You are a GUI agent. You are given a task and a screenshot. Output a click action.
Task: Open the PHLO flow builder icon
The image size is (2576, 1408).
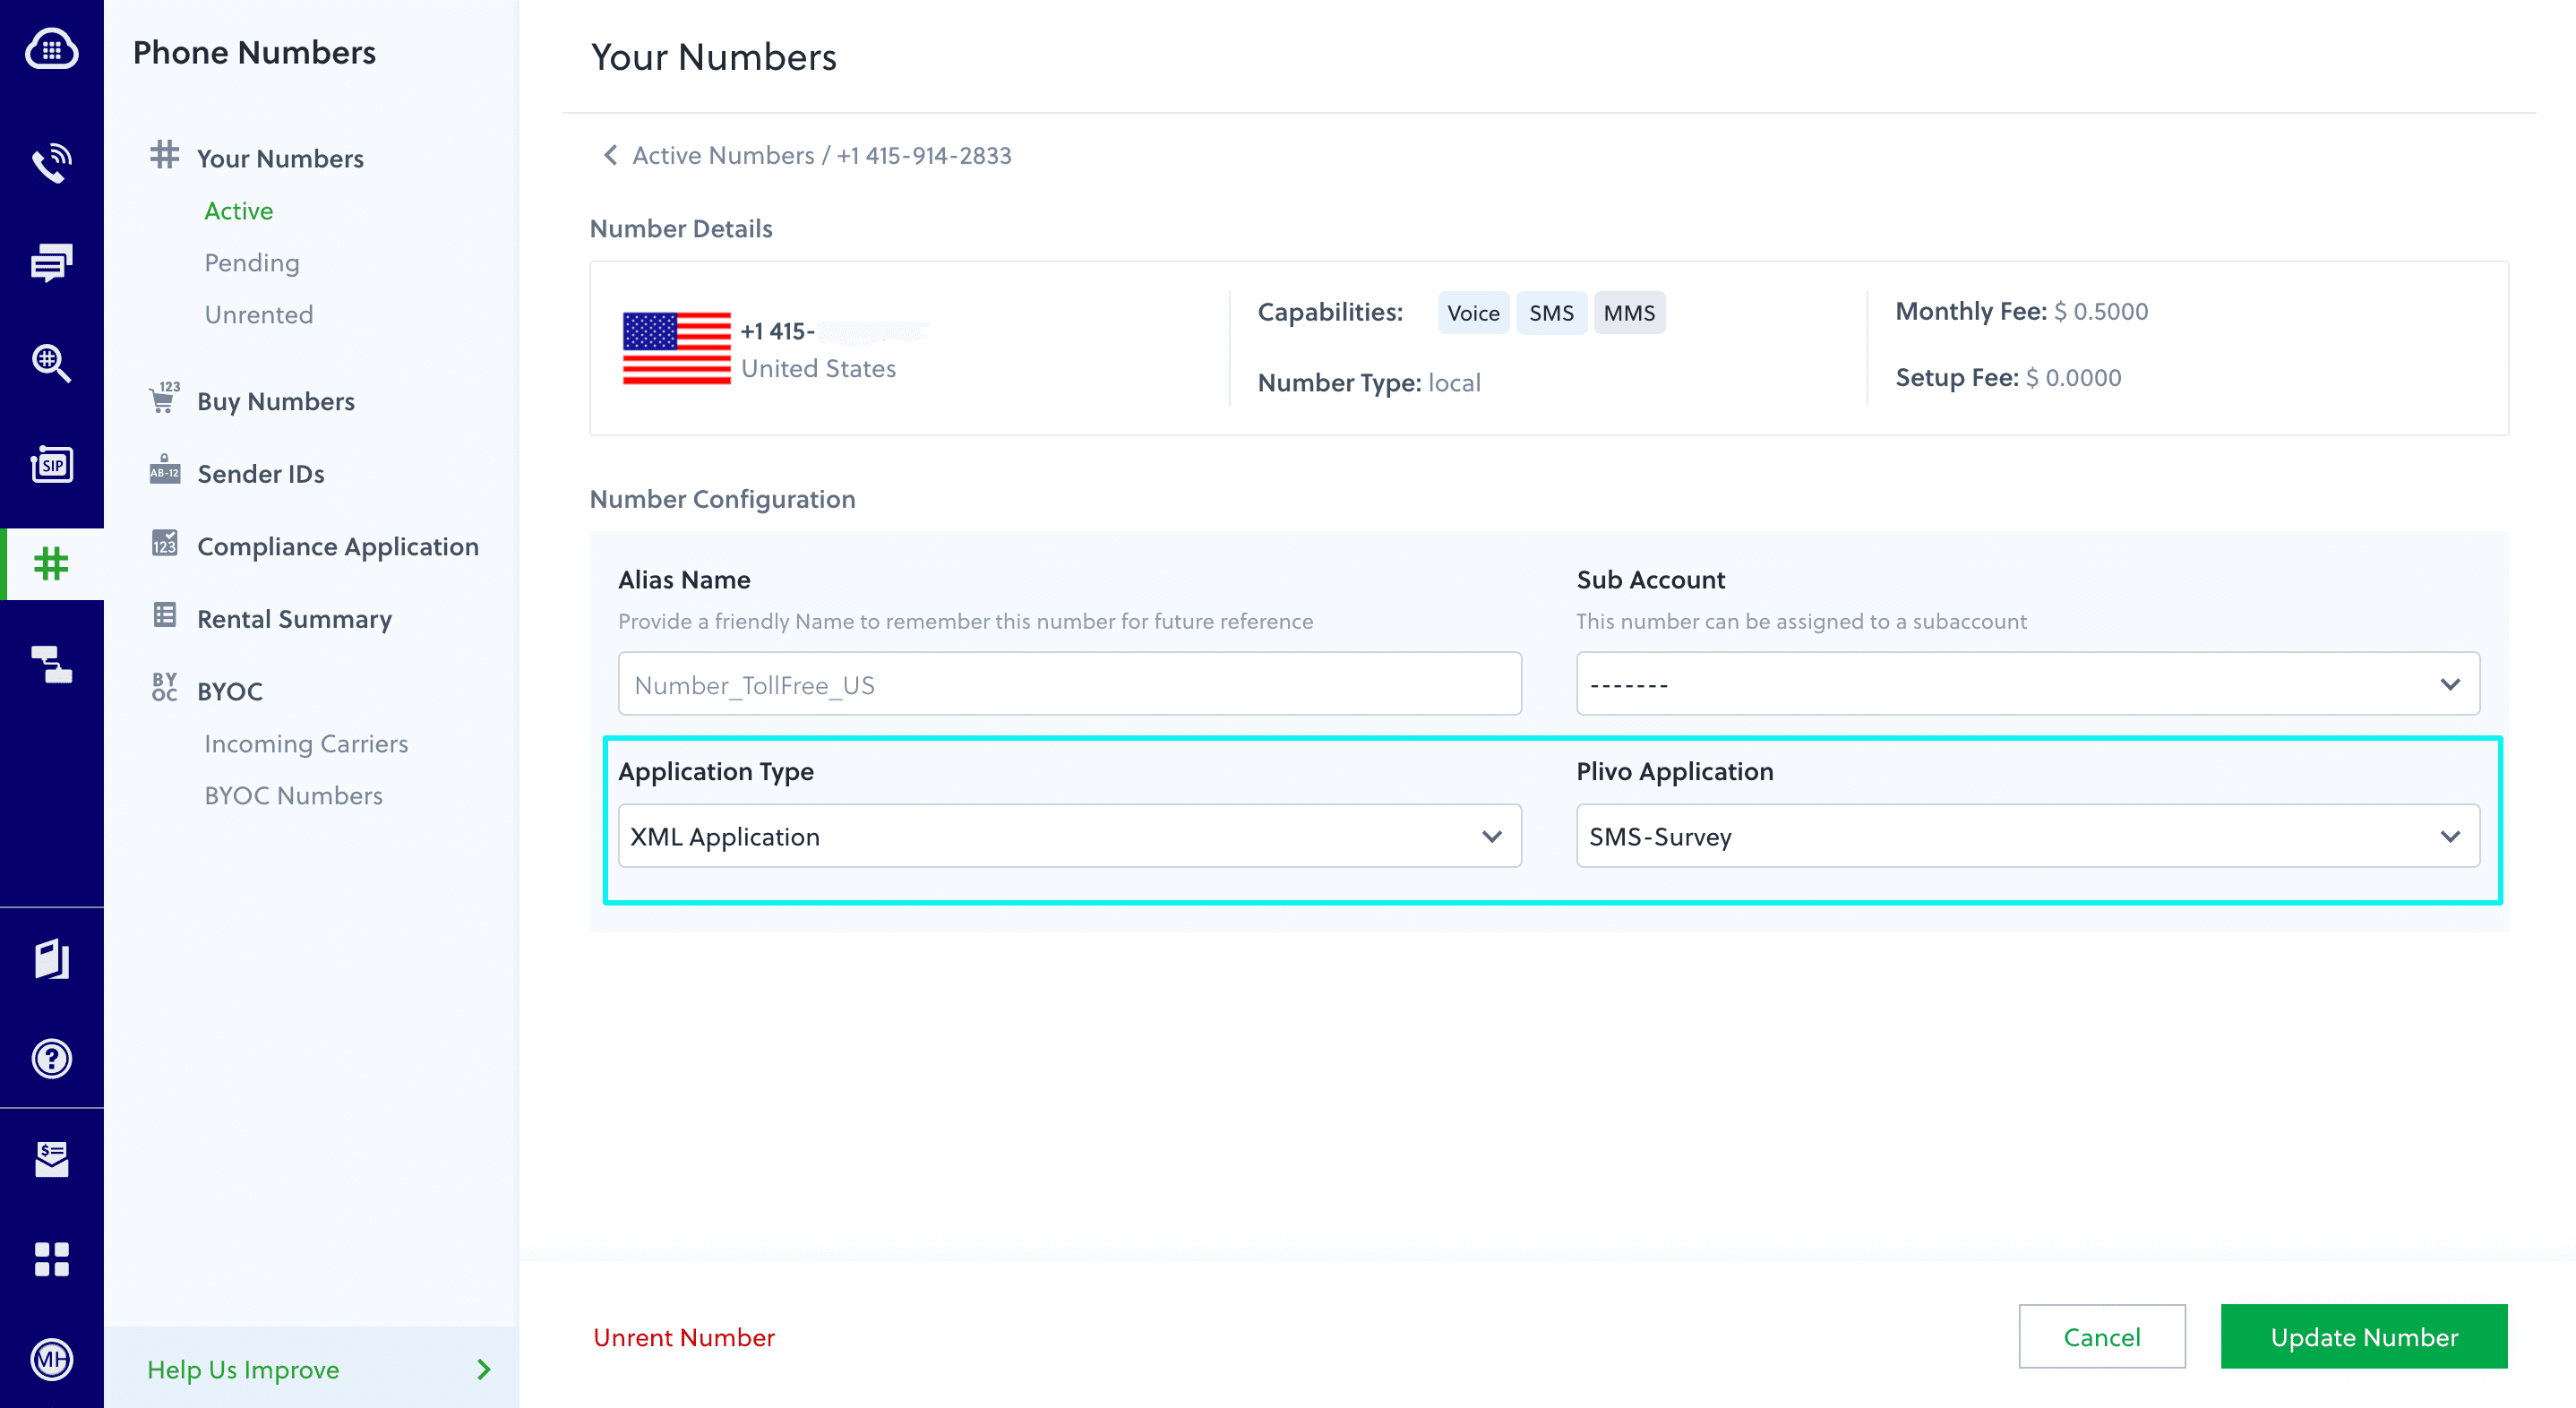pyautogui.click(x=52, y=665)
